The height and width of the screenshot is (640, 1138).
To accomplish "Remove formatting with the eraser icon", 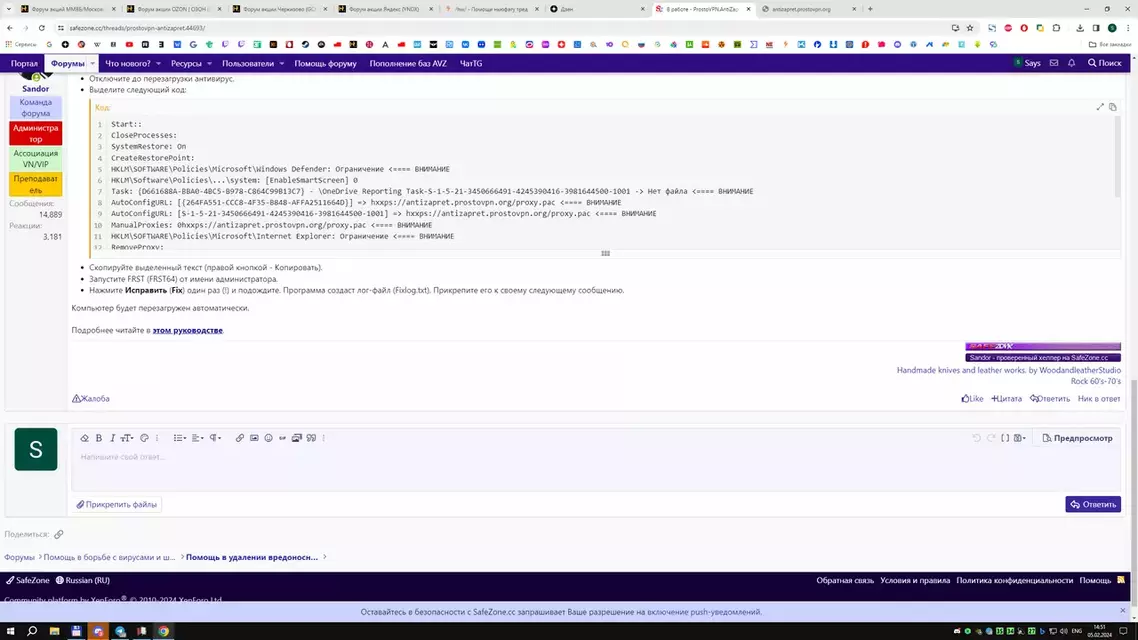I will [84, 438].
